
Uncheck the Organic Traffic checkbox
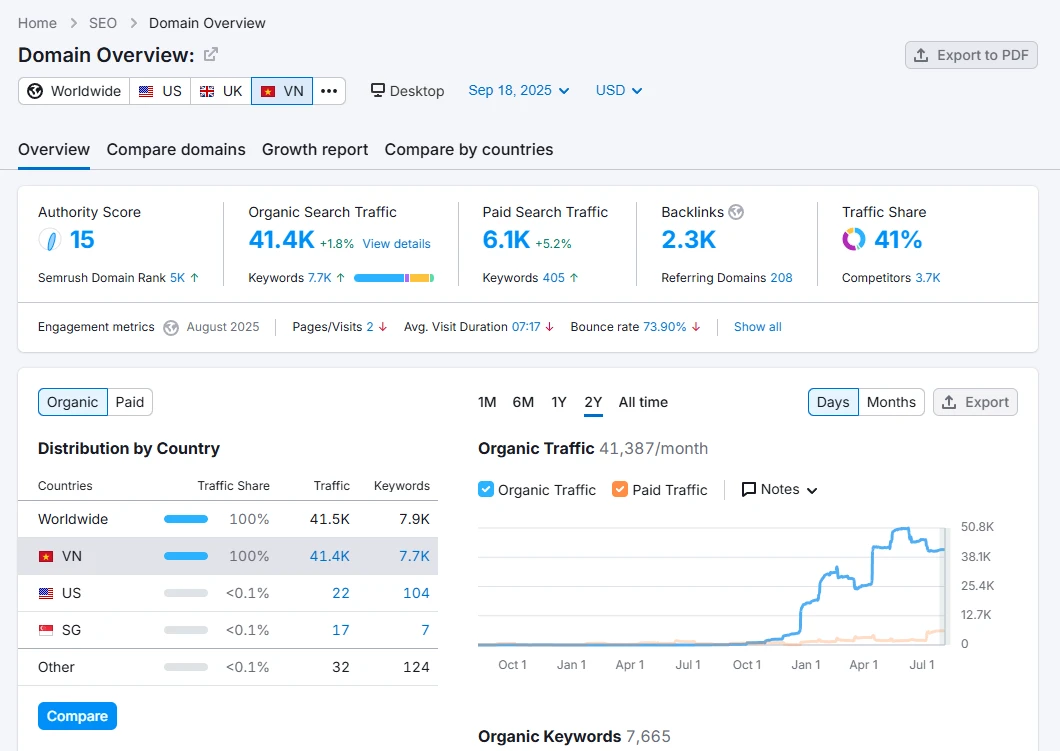click(486, 490)
